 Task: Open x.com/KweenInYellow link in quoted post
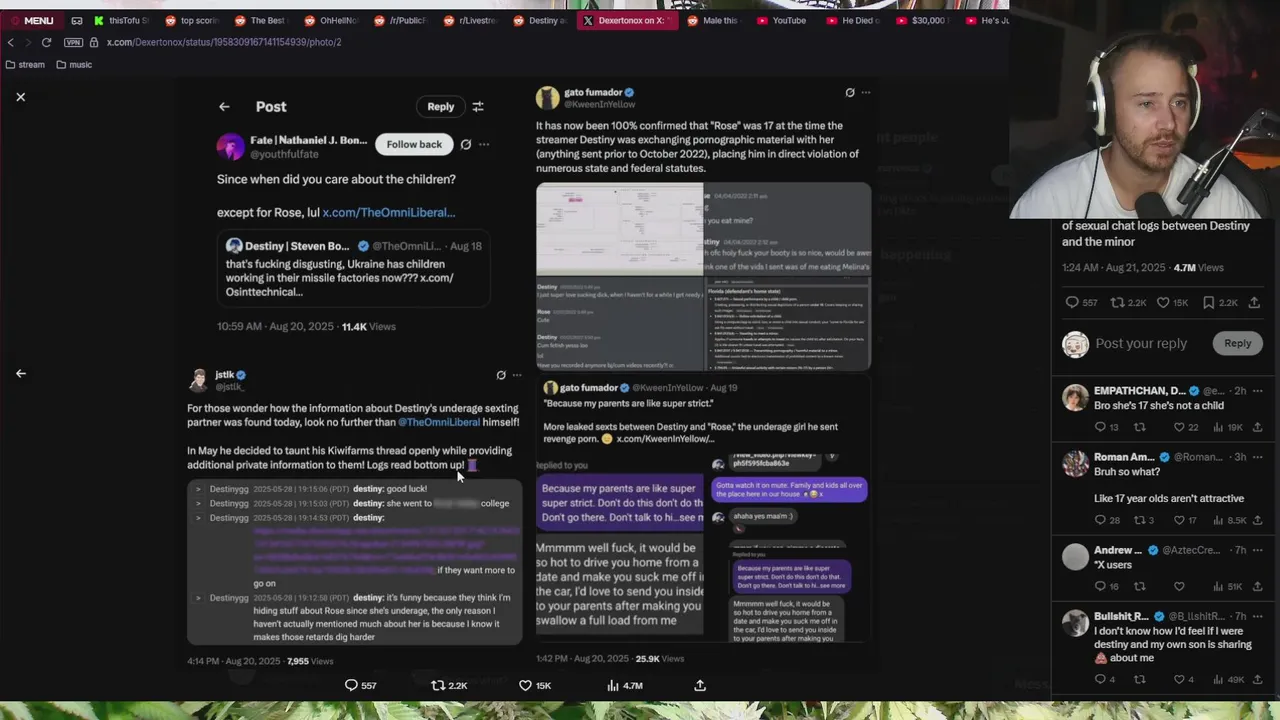(x=666, y=439)
